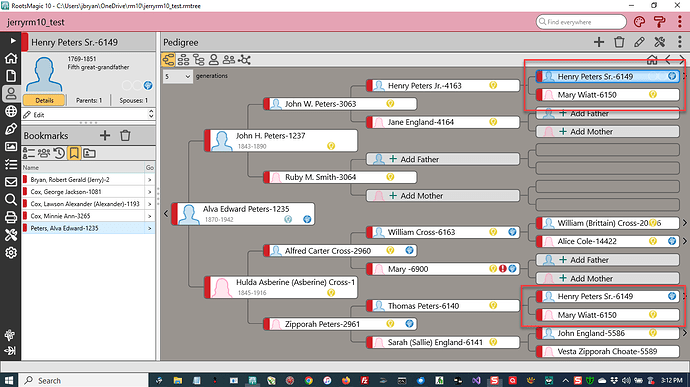Open the color palette icon in the top bar
Image resolution: width=690 pixels, height=387 pixels.
639,22
